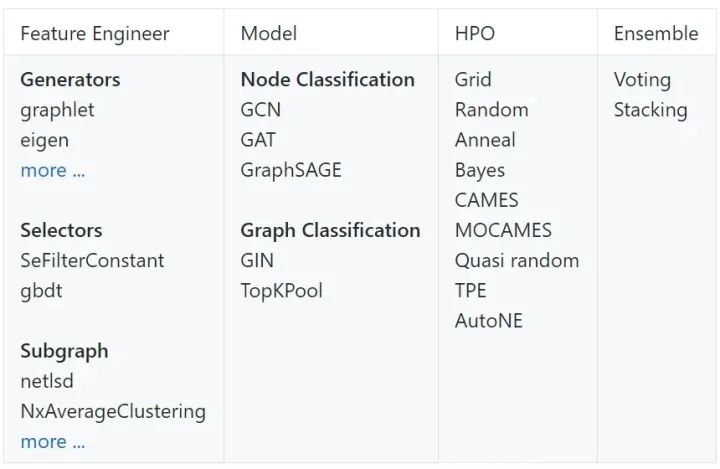The height and width of the screenshot is (469, 720).
Task: Click Stacking in the Ensemble column
Action: (x=650, y=110)
